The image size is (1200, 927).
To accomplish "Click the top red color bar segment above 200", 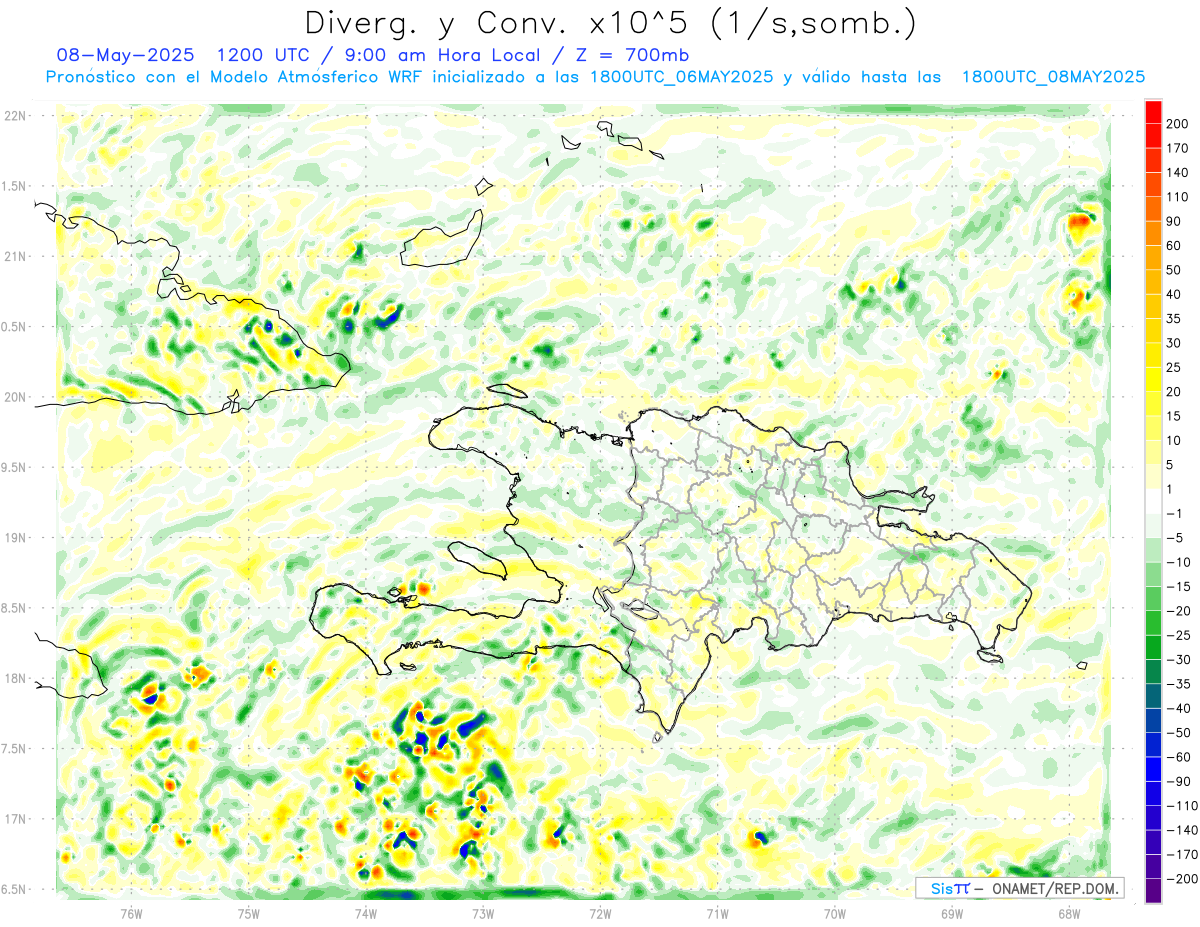I will 1153,112.
